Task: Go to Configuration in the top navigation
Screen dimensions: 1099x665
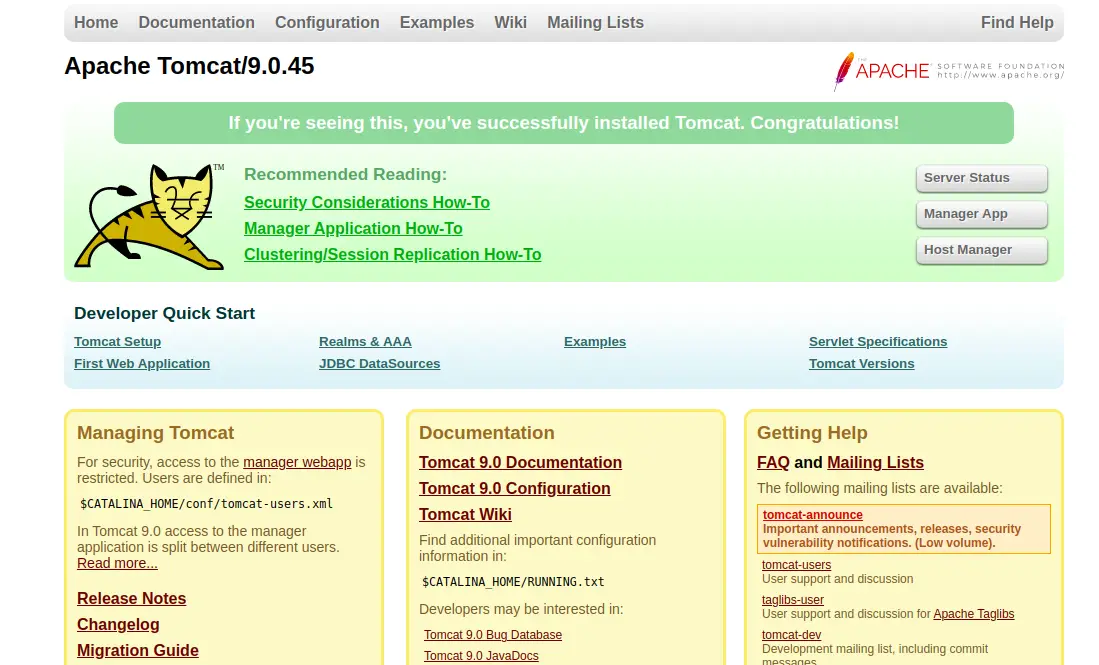Action: (327, 22)
